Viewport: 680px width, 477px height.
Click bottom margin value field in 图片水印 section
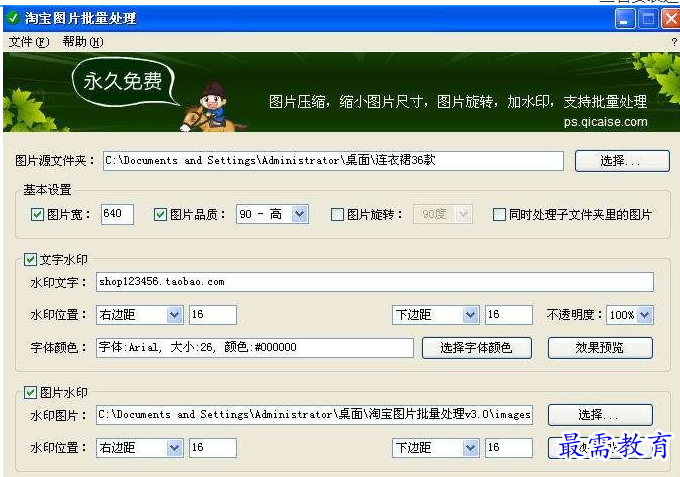[509, 448]
